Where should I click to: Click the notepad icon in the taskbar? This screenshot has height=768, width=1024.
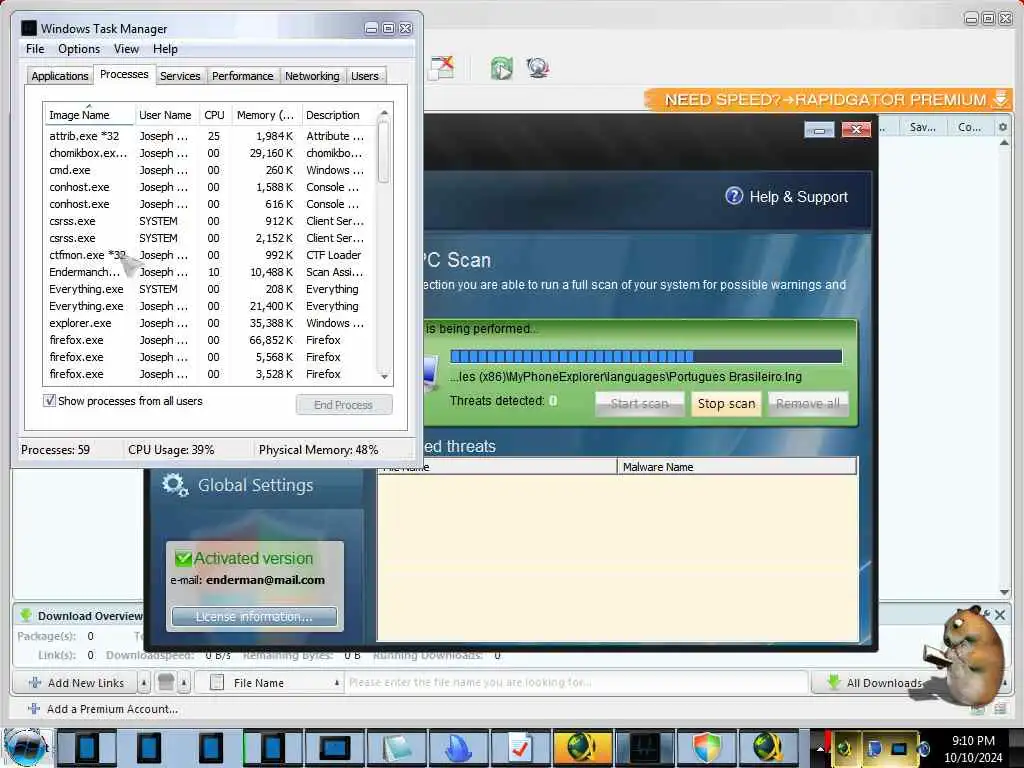click(397, 748)
